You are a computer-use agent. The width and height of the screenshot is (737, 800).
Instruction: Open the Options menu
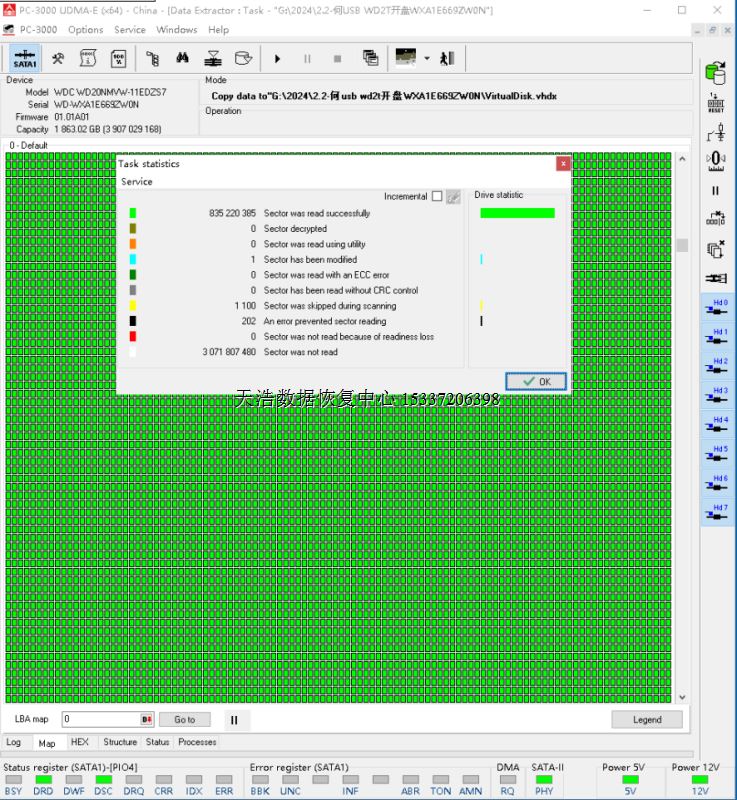(86, 30)
